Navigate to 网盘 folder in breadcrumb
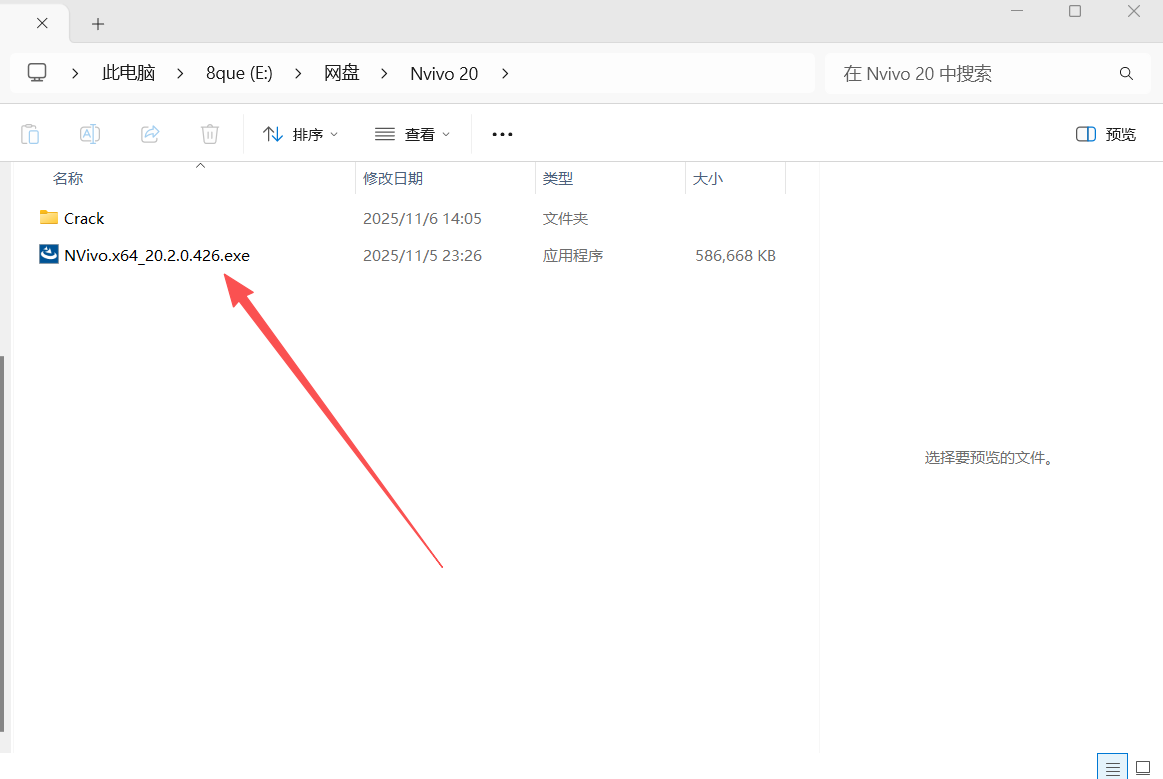 click(341, 73)
